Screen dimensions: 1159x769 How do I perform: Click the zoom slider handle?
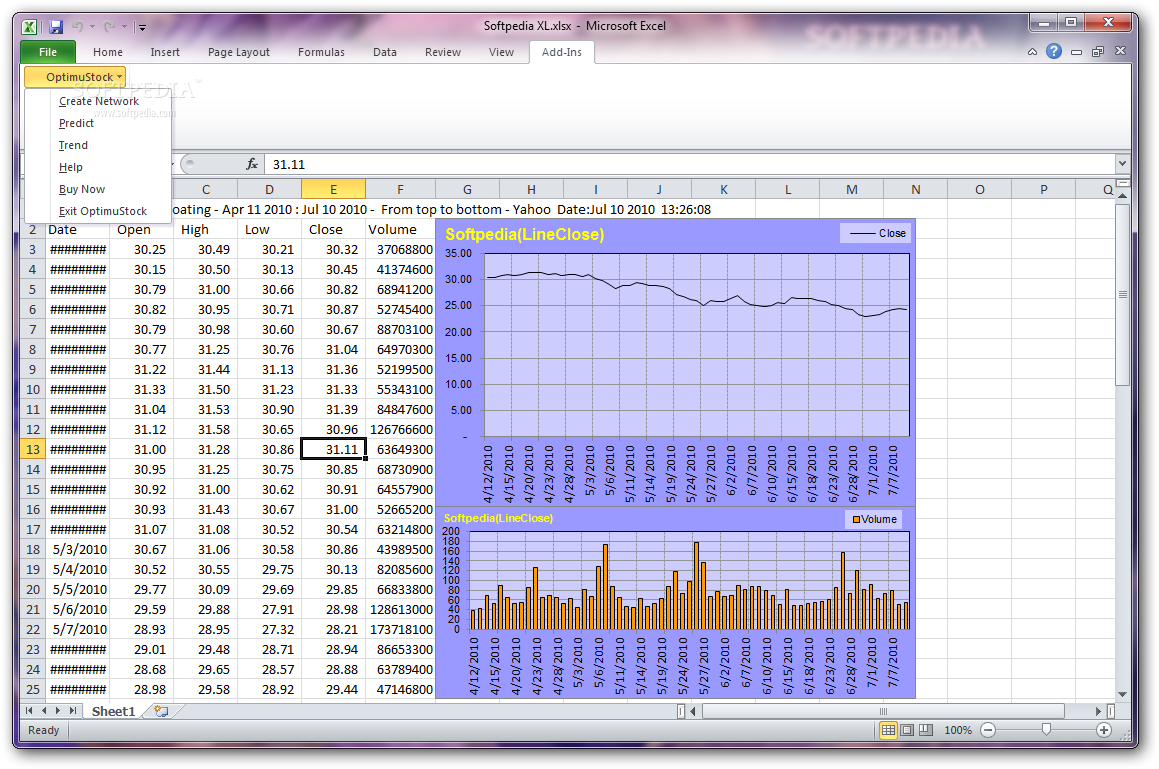(1046, 730)
